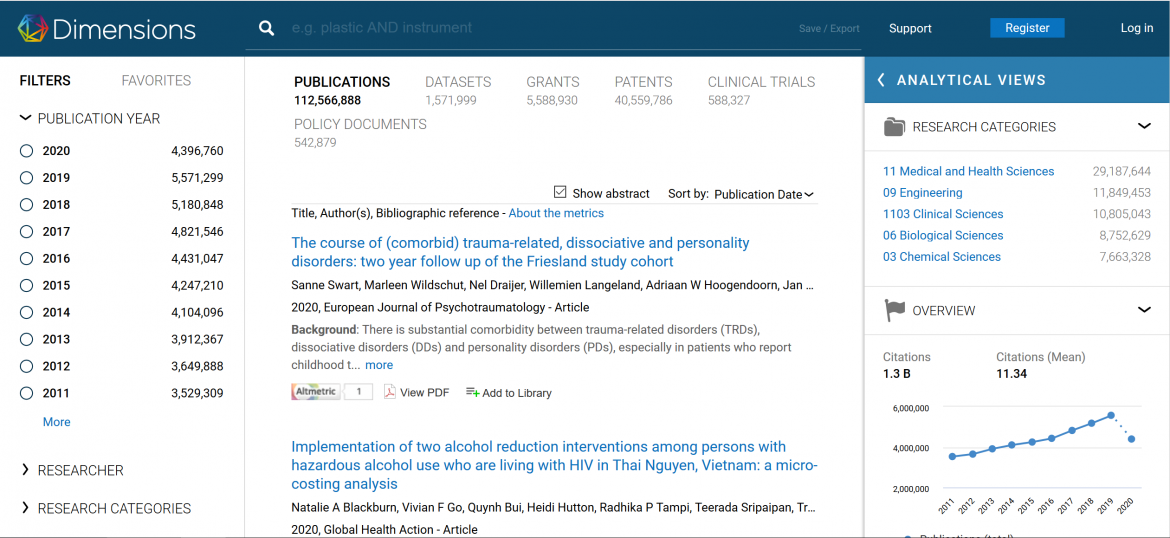
Task: Click the 2019 data point on chart
Action: click(1110, 415)
